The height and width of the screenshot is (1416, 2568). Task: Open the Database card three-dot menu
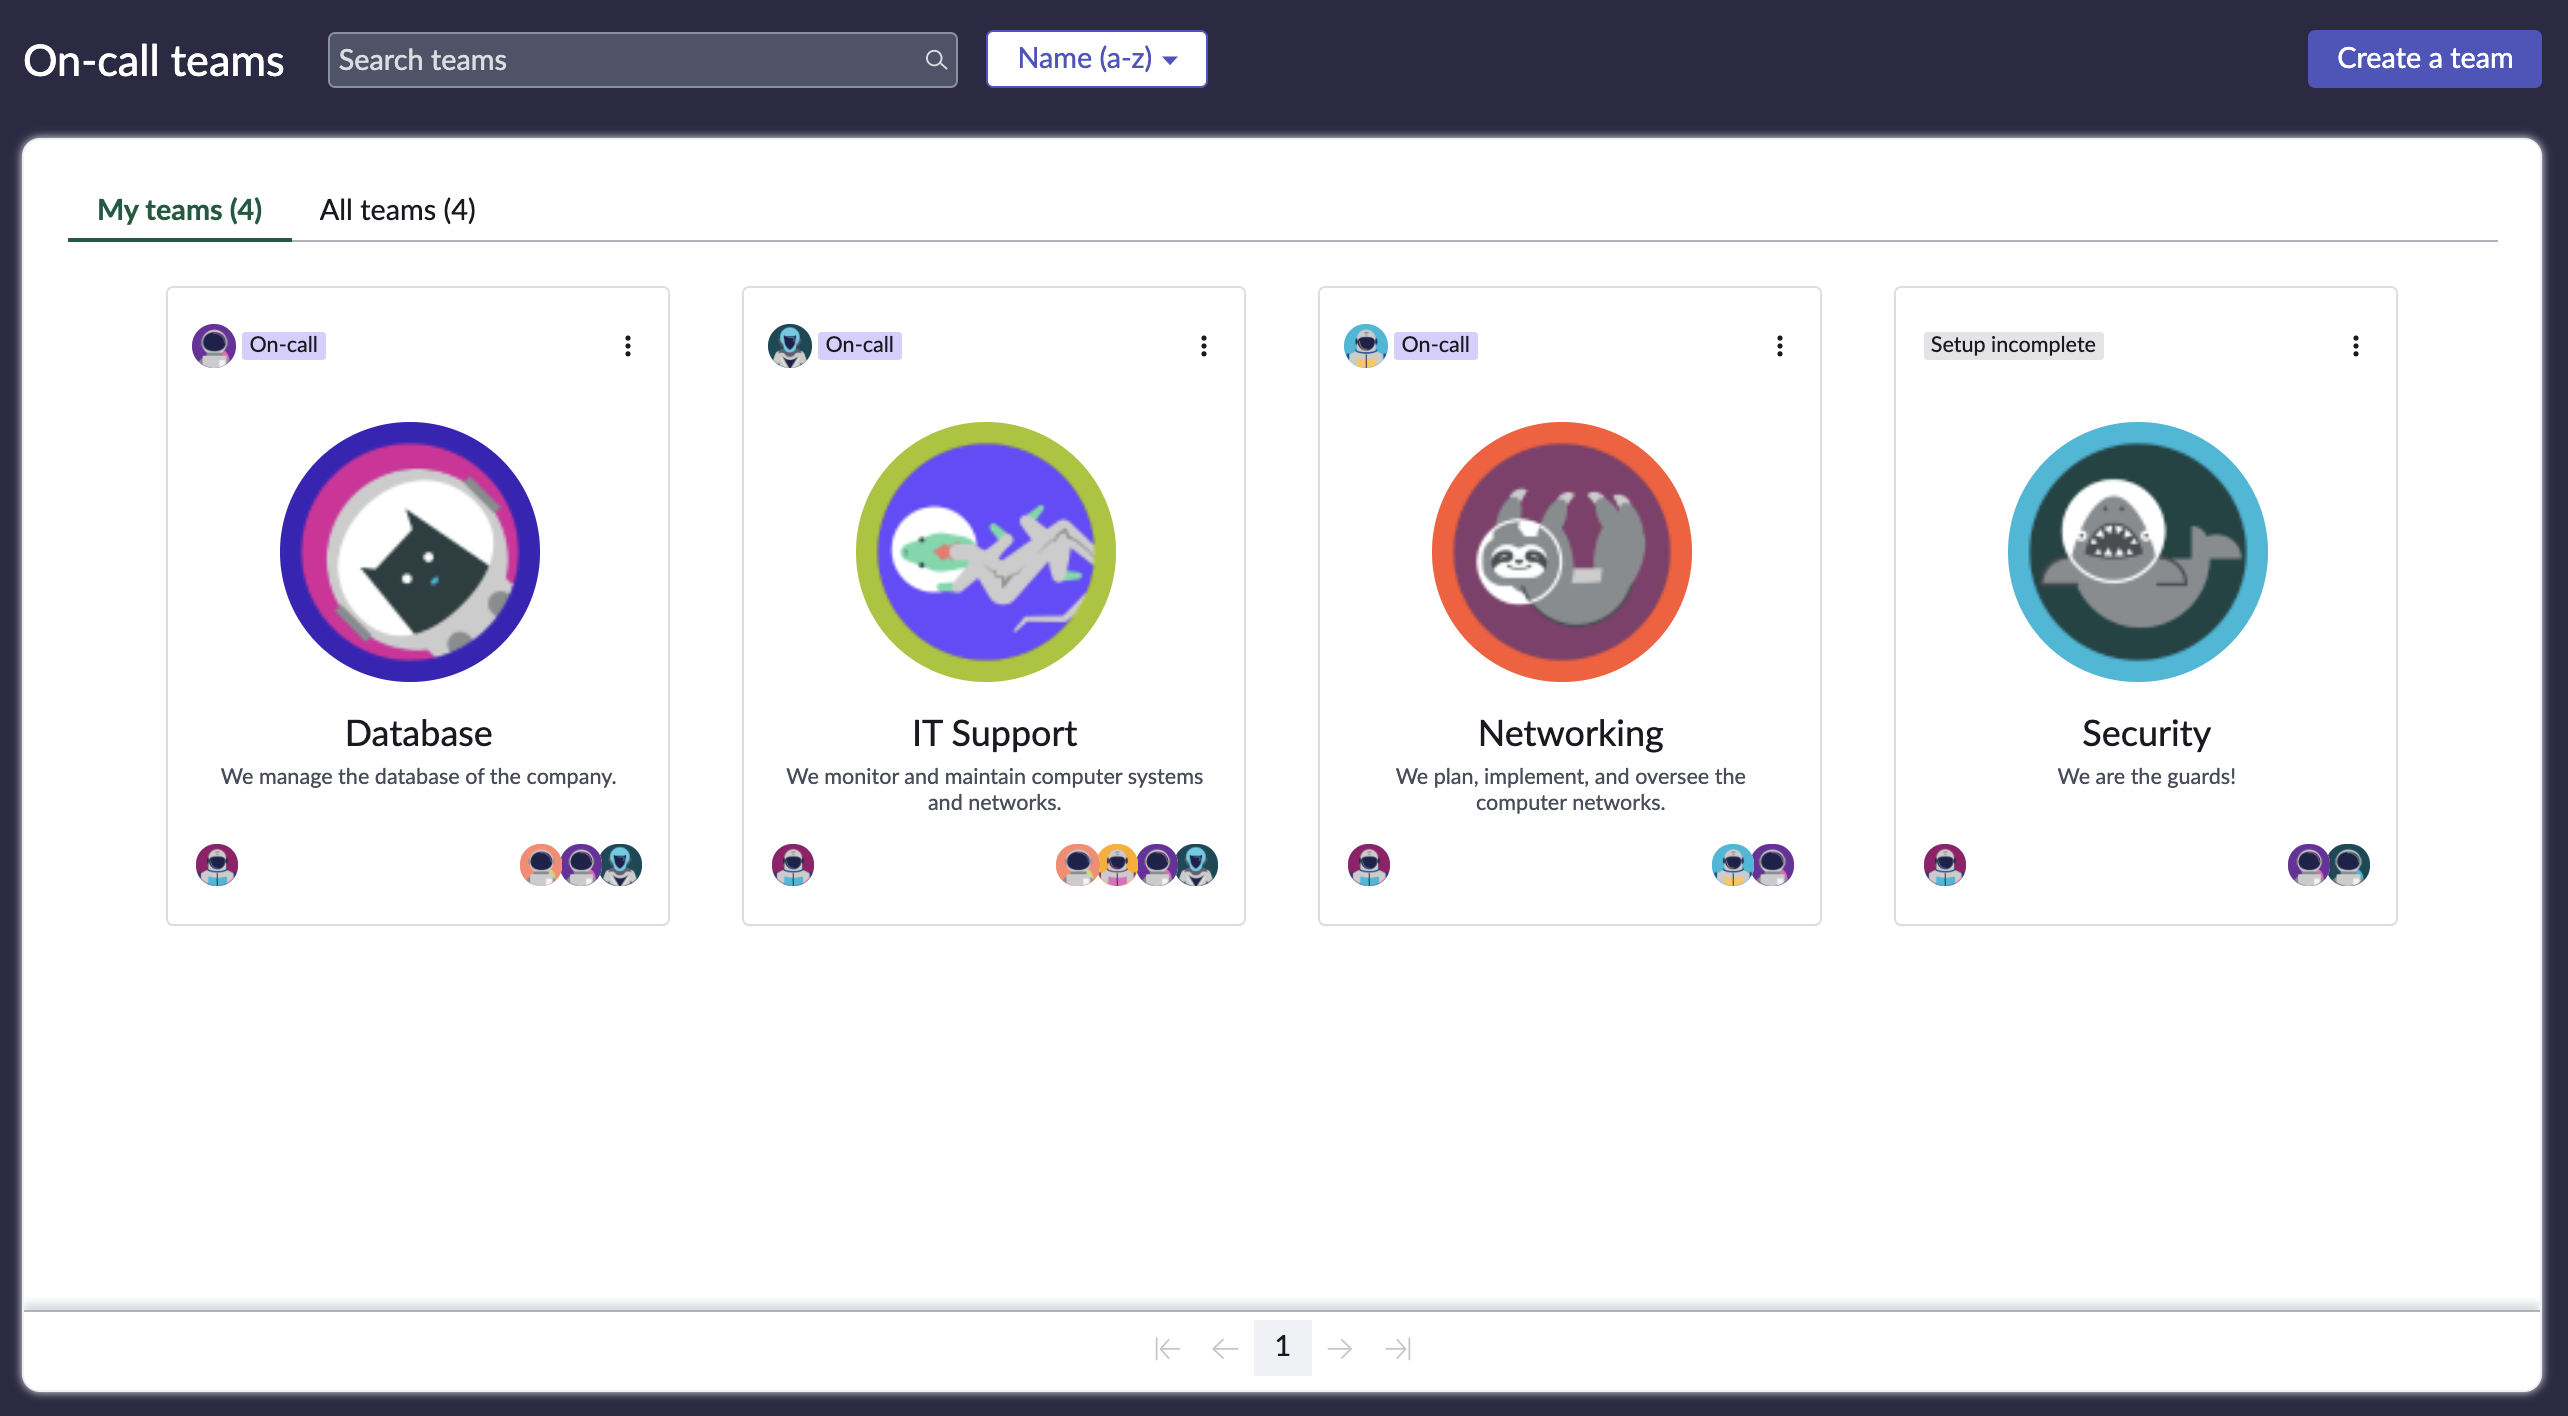click(628, 346)
